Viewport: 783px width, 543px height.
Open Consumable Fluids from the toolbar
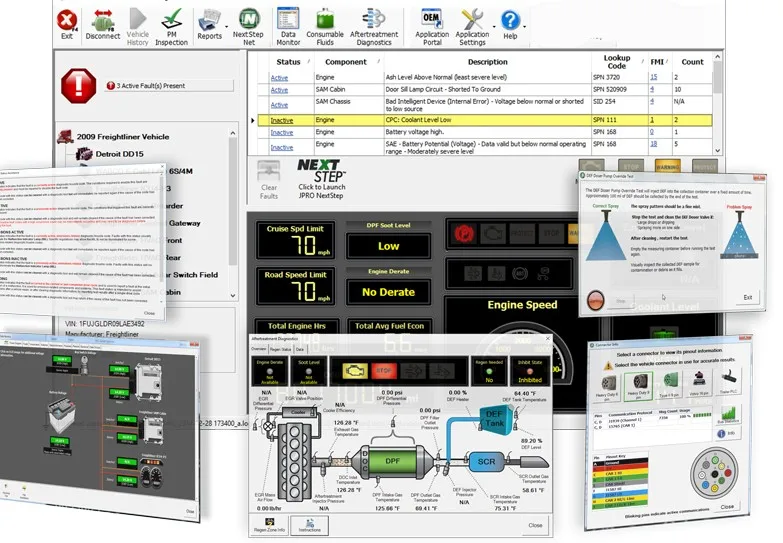tap(325, 27)
